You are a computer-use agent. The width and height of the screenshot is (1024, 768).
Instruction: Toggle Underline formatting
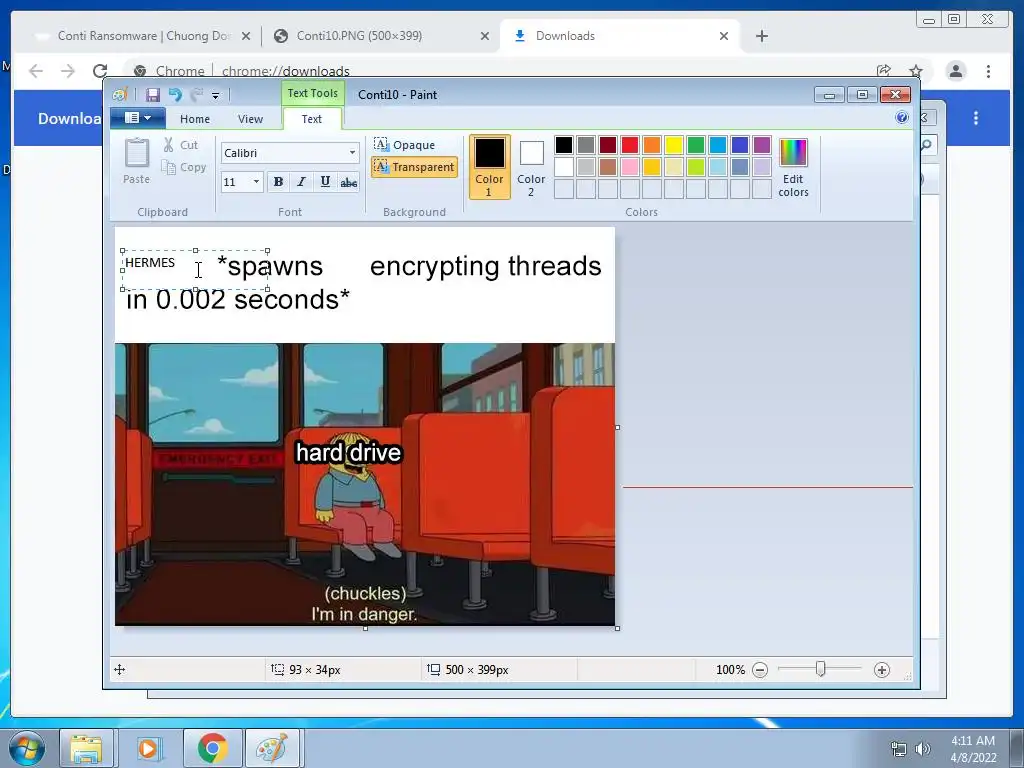point(325,182)
